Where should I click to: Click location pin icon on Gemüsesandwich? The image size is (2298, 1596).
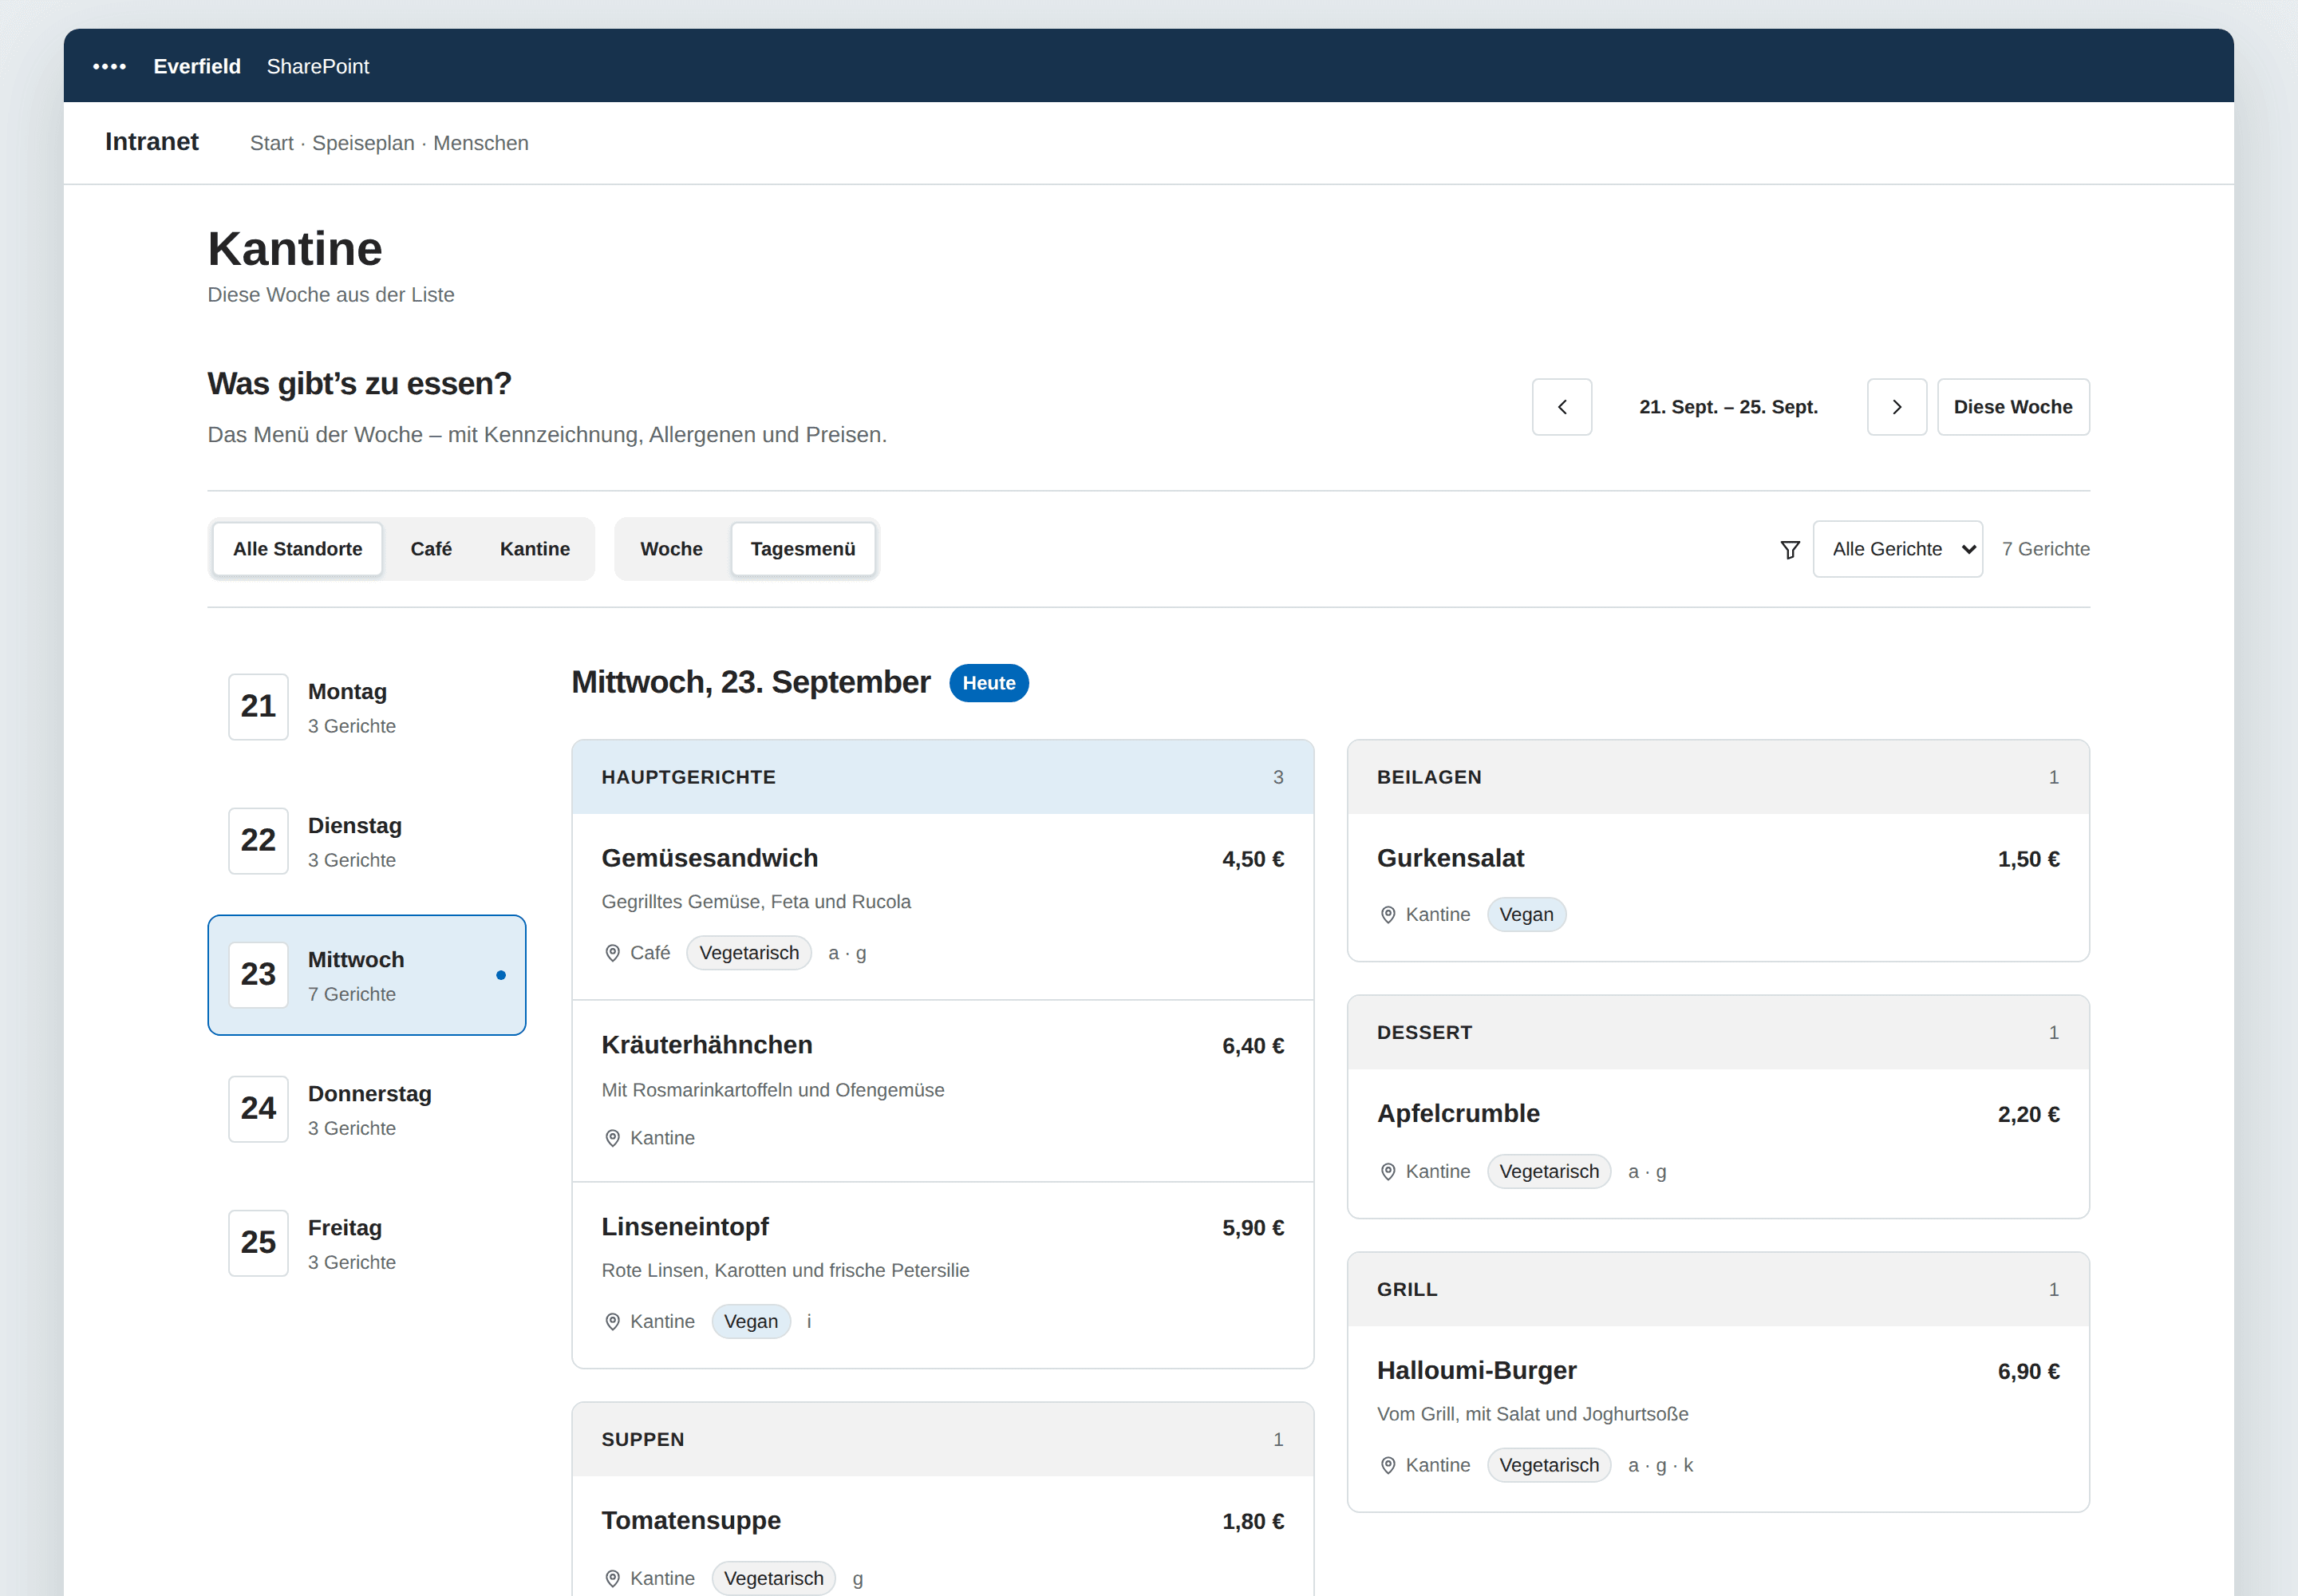pyautogui.click(x=612, y=953)
